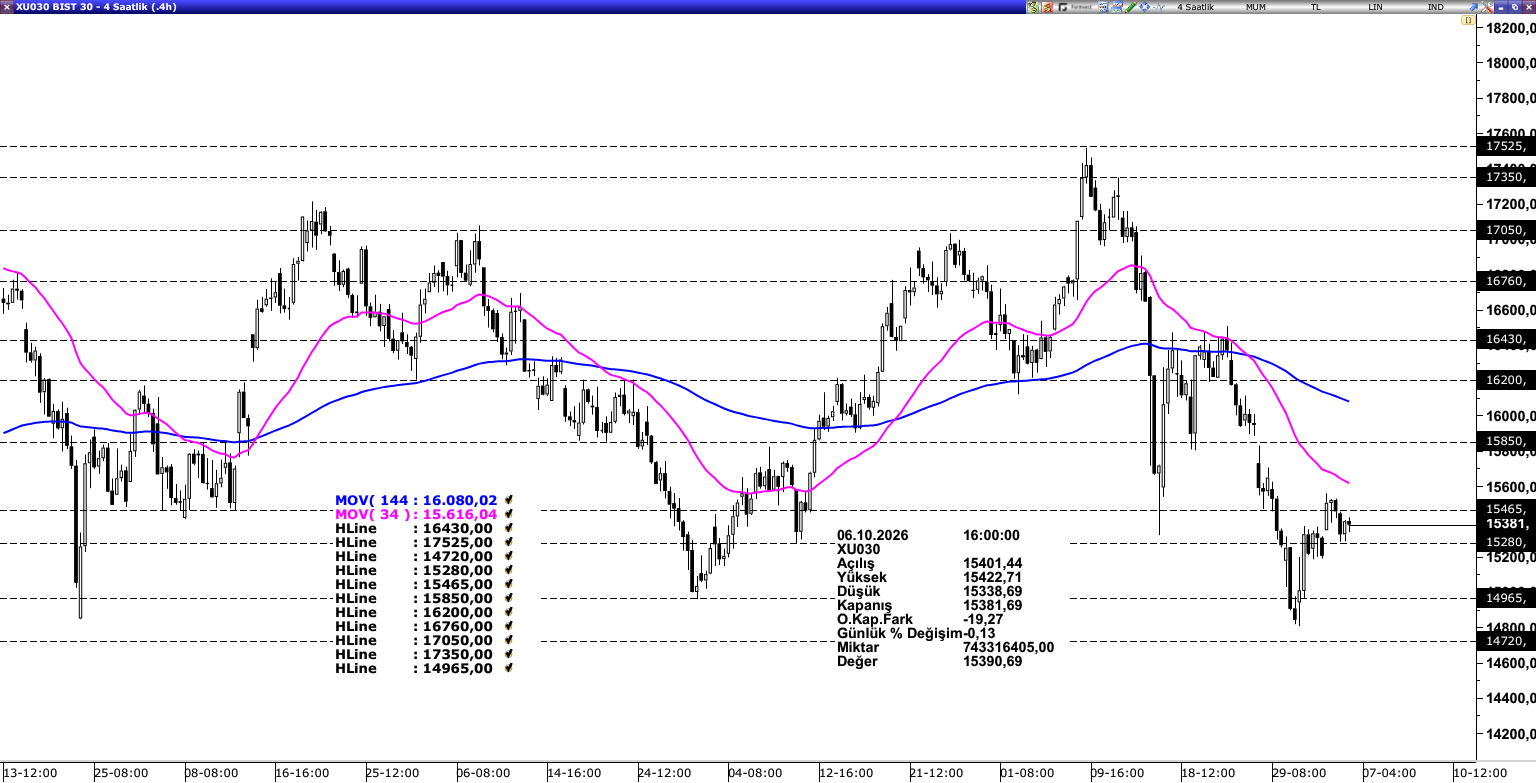Screen dimensions: 1536x783
Task: Select the HLine : 14720,00 legend text
Action: point(414,556)
